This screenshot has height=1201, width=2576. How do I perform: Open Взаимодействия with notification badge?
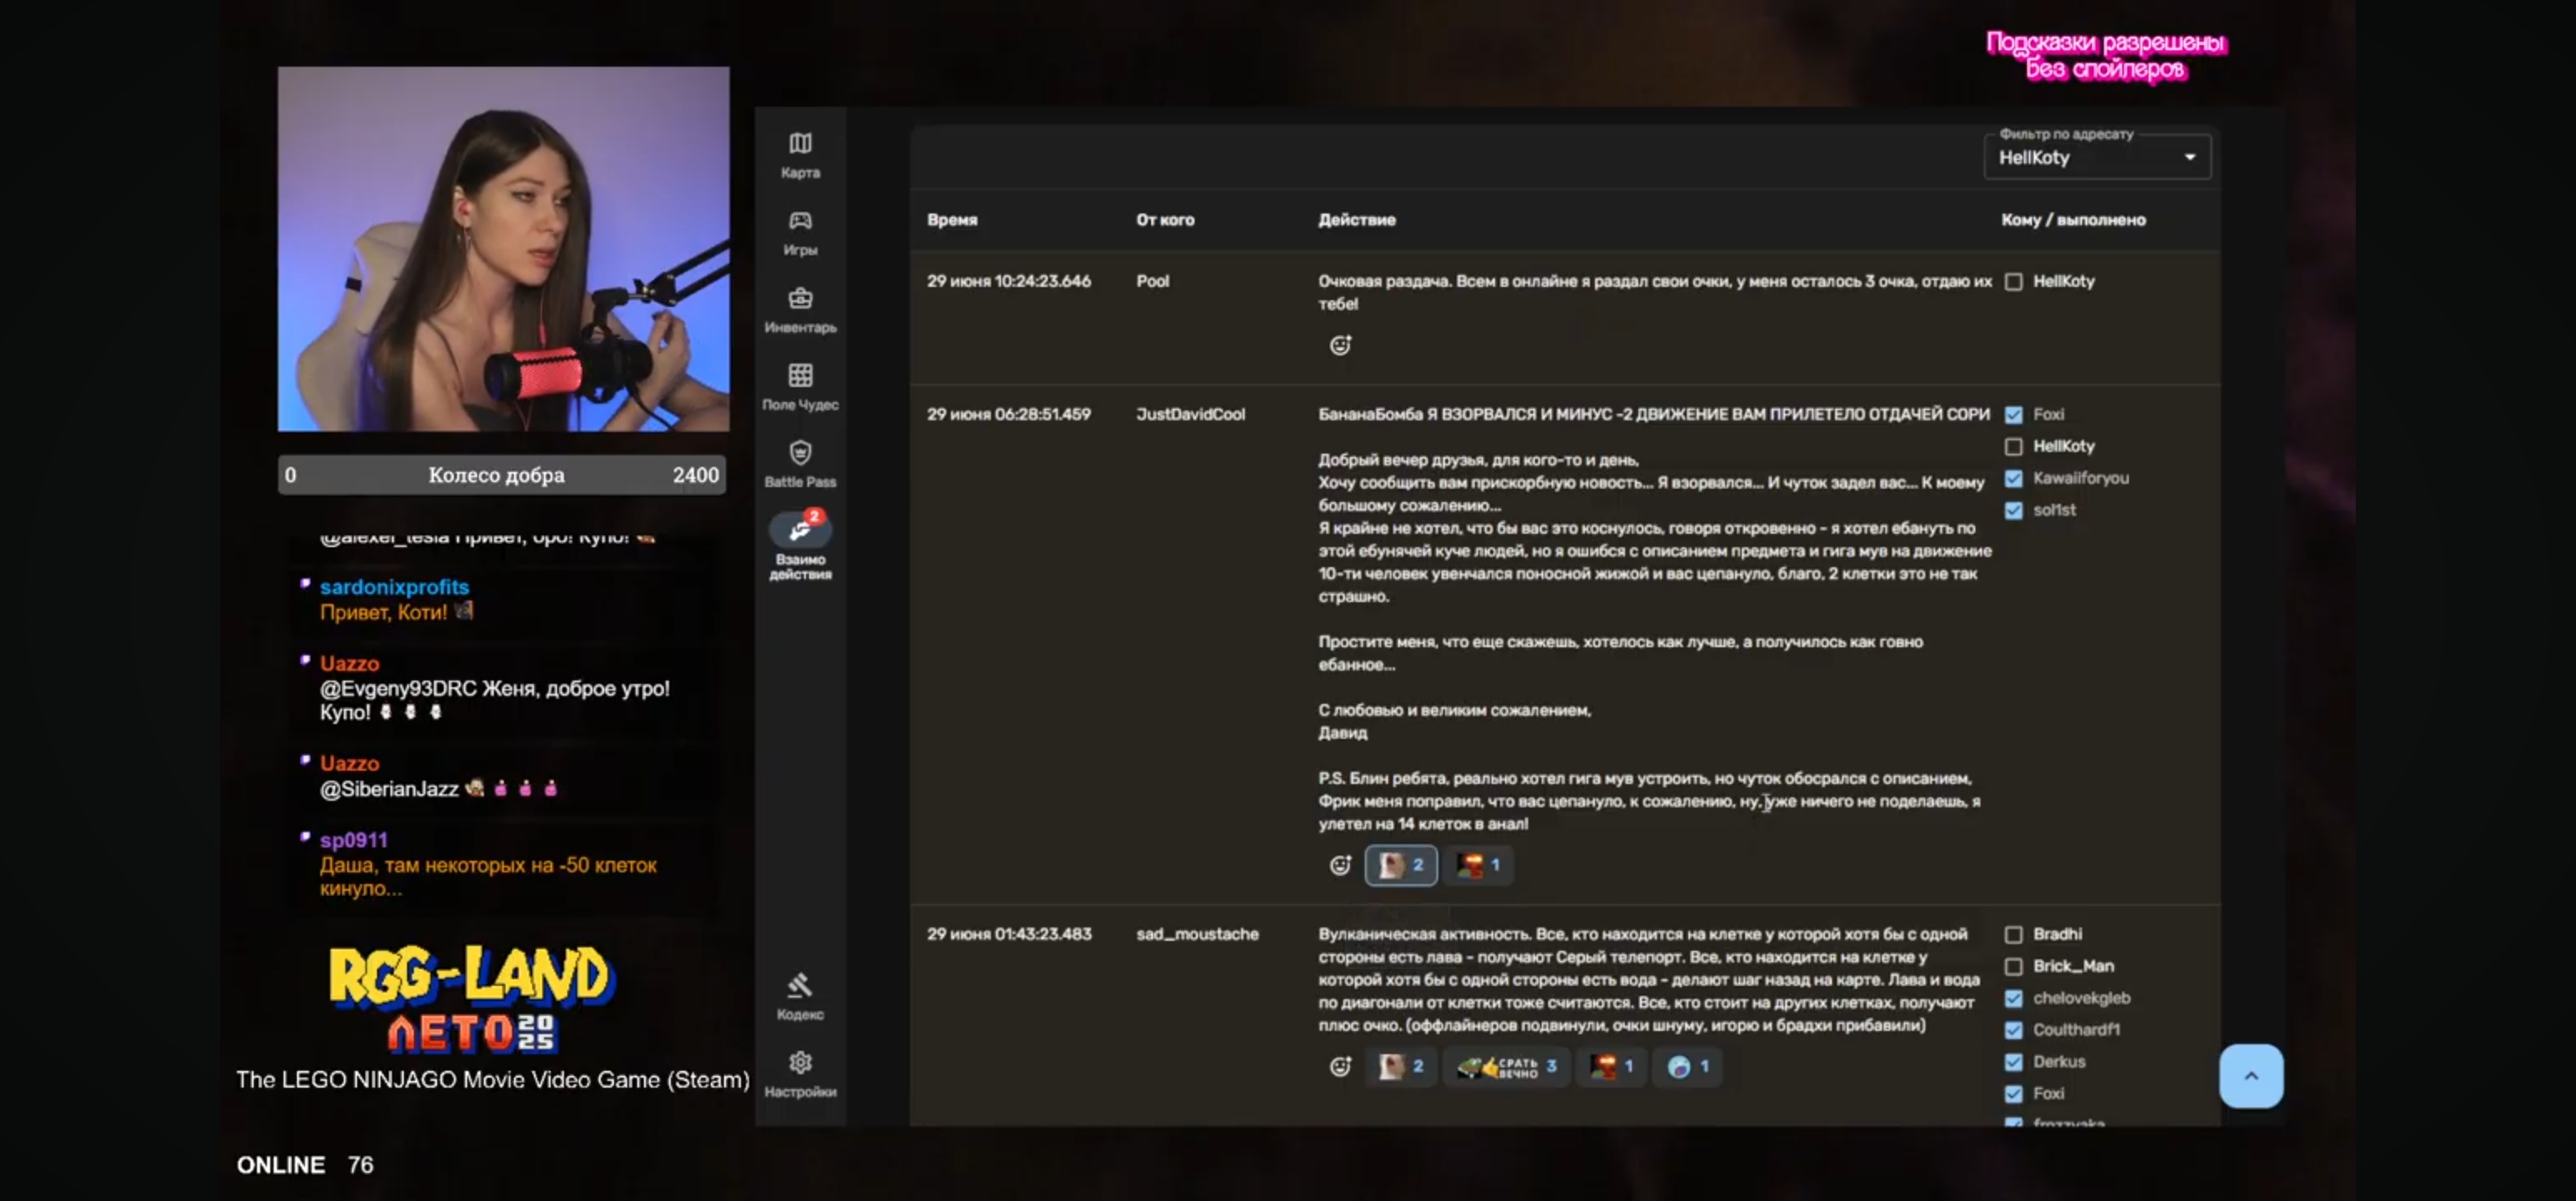click(x=800, y=545)
